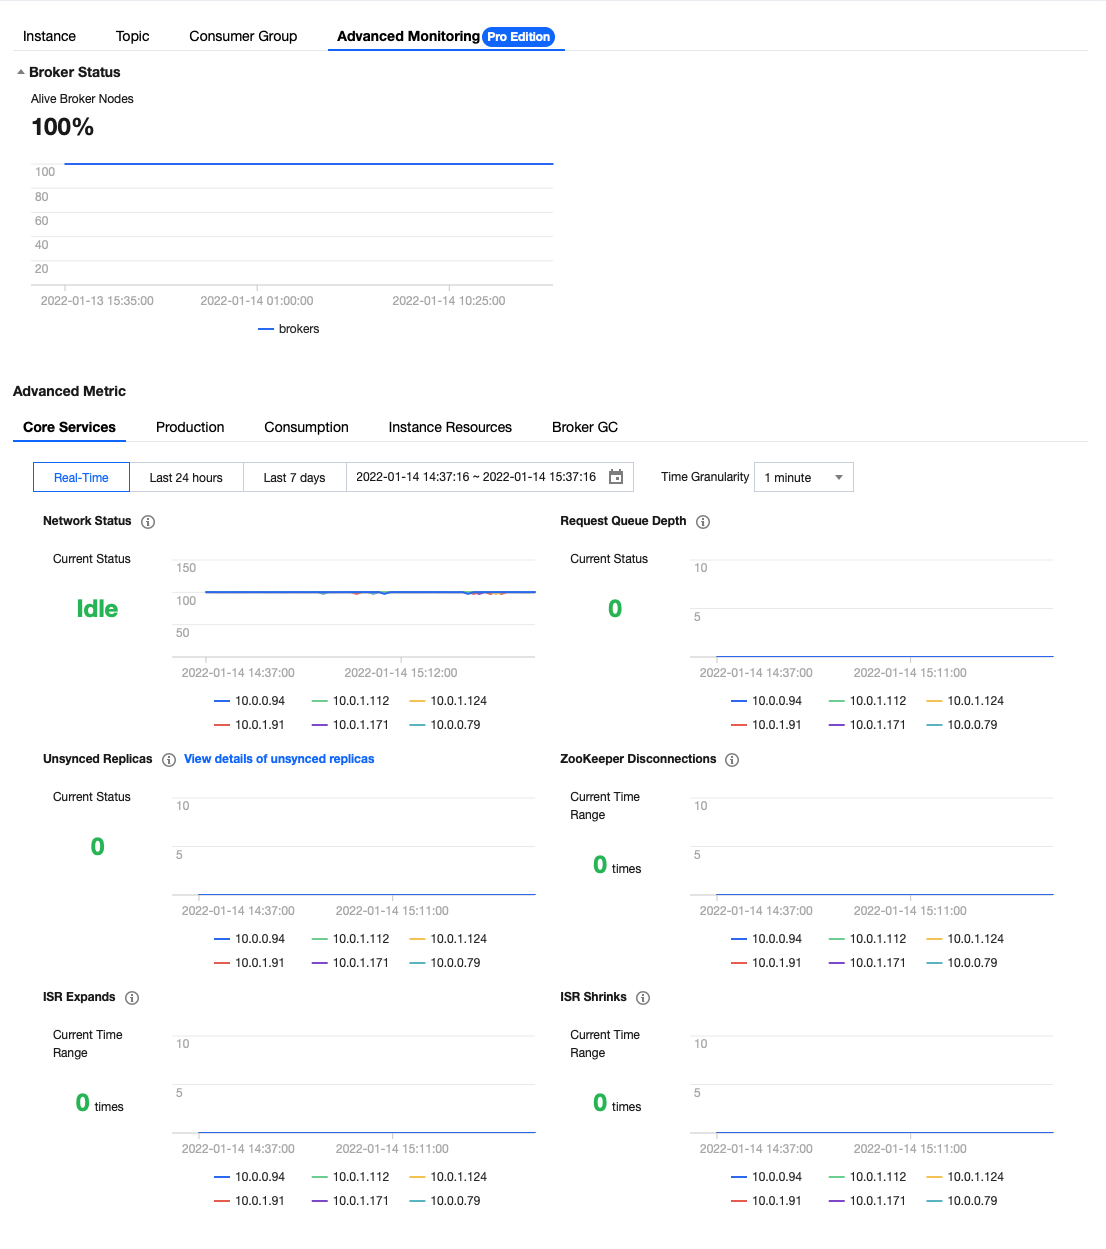Screen dimensions: 1106x1249
Task: Click the ISR Expands info icon
Action: pyautogui.click(x=132, y=998)
